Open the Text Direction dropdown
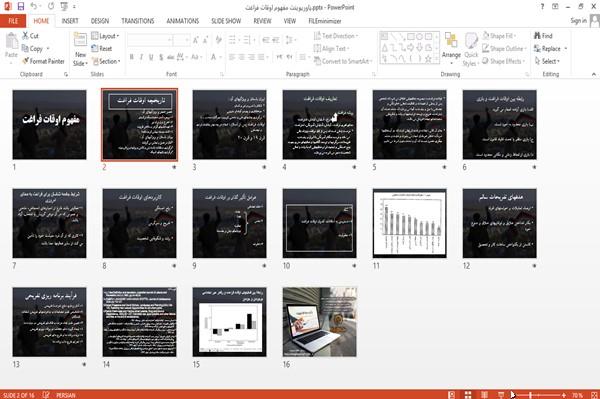 coord(336,36)
